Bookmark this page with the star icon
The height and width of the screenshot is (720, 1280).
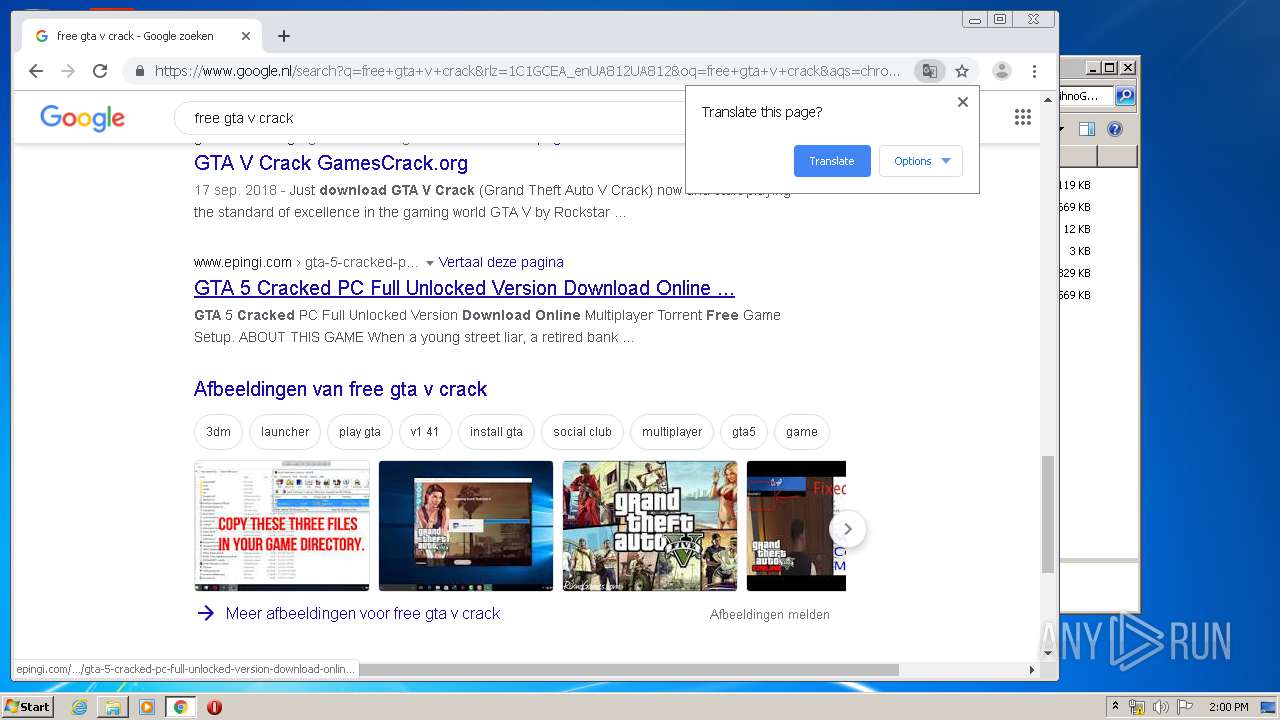(962, 71)
